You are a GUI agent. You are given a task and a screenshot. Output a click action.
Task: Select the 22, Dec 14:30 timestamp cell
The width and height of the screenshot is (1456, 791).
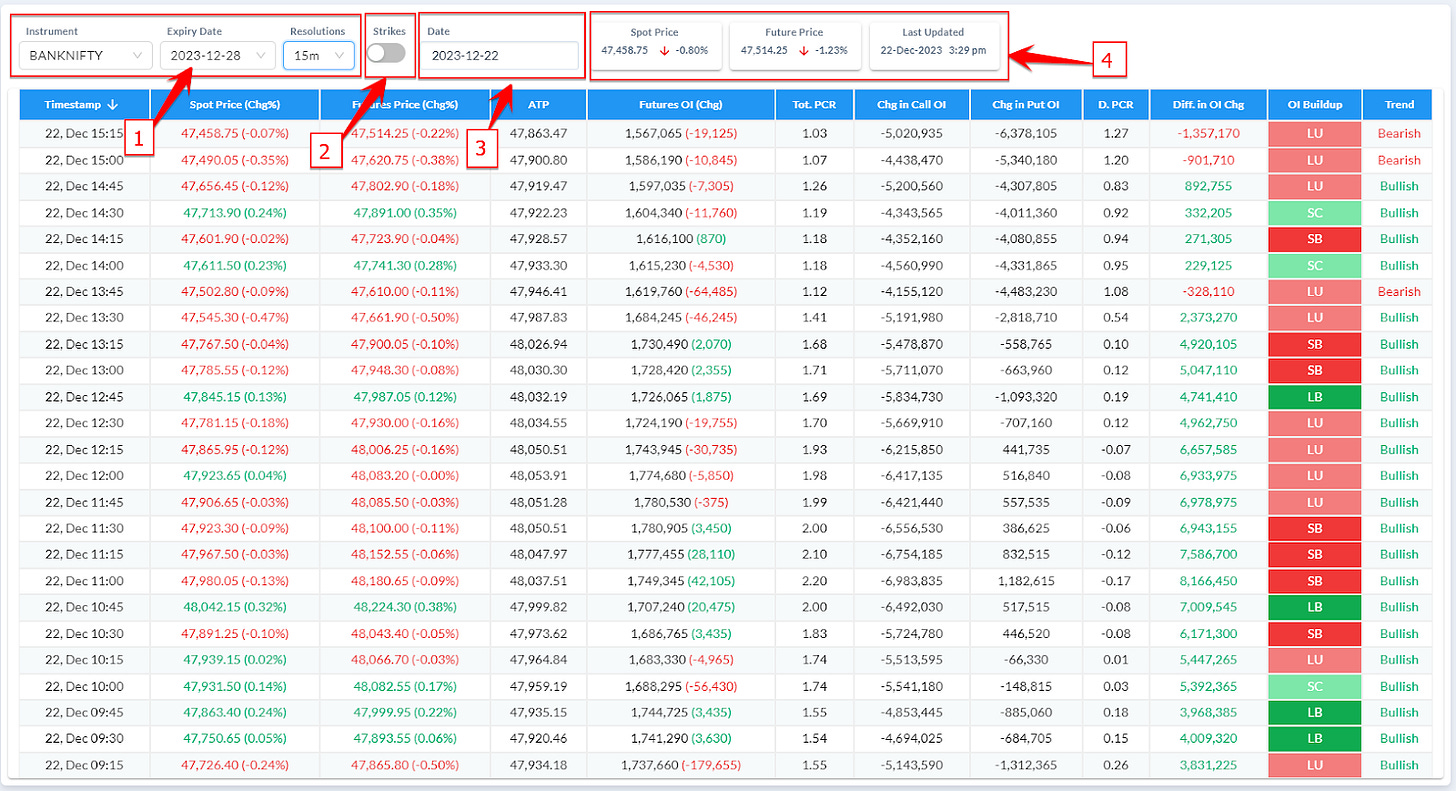[84, 212]
